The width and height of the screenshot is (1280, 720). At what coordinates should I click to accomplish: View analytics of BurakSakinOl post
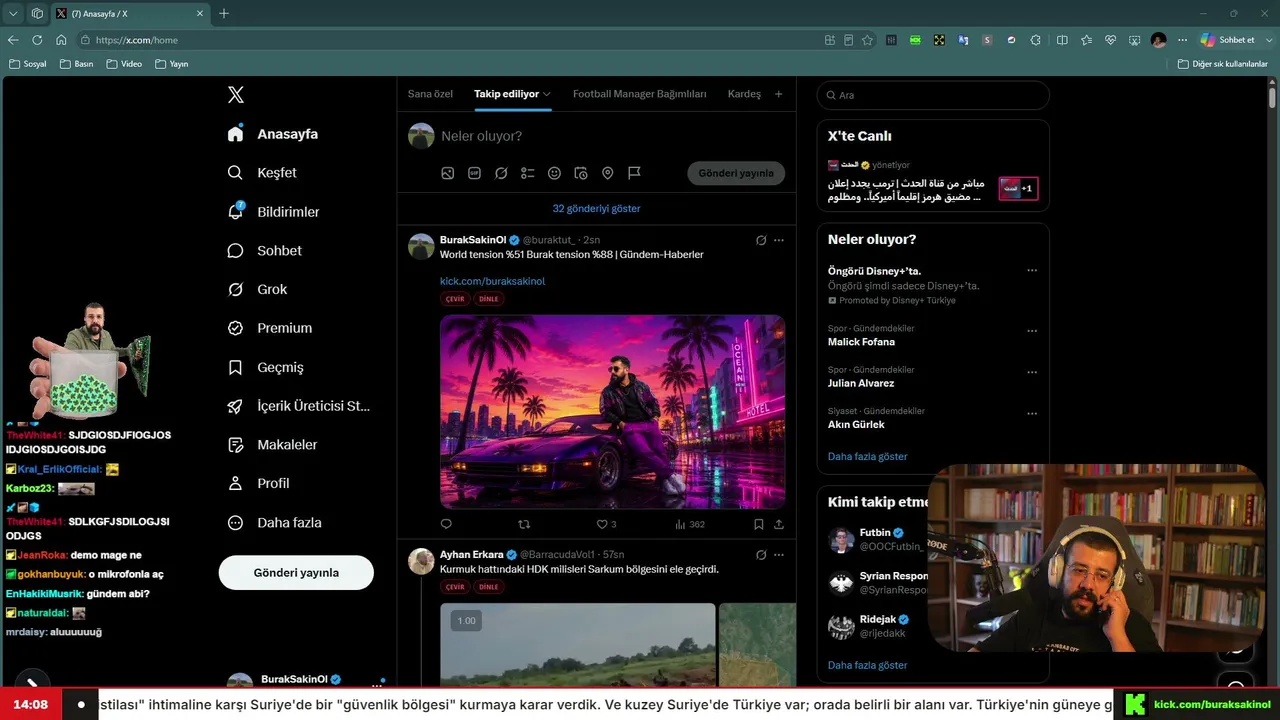pyautogui.click(x=690, y=524)
